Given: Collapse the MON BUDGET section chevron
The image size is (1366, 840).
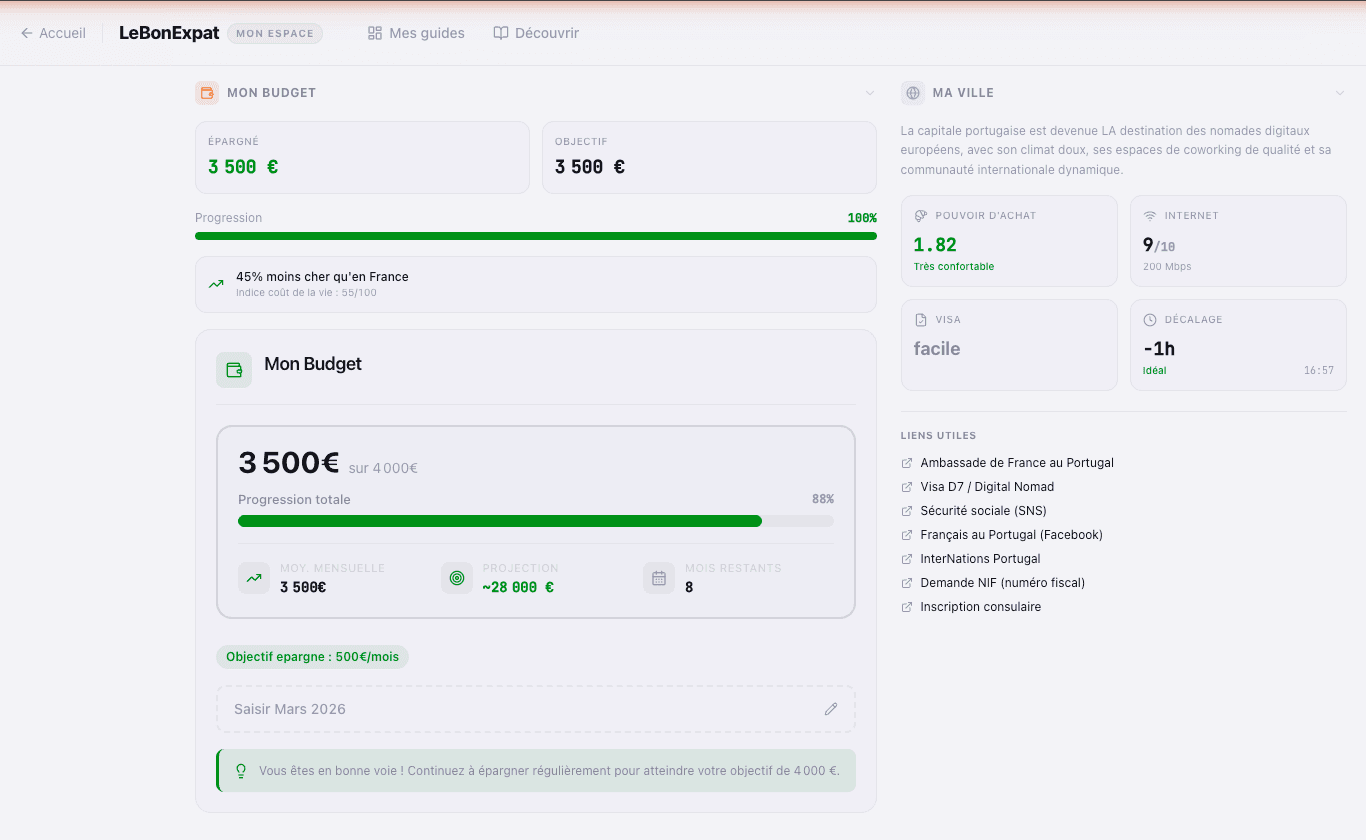Looking at the screenshot, I should click(869, 92).
